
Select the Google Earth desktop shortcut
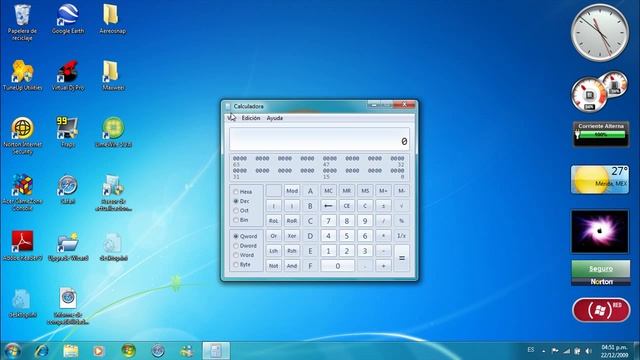68,19
